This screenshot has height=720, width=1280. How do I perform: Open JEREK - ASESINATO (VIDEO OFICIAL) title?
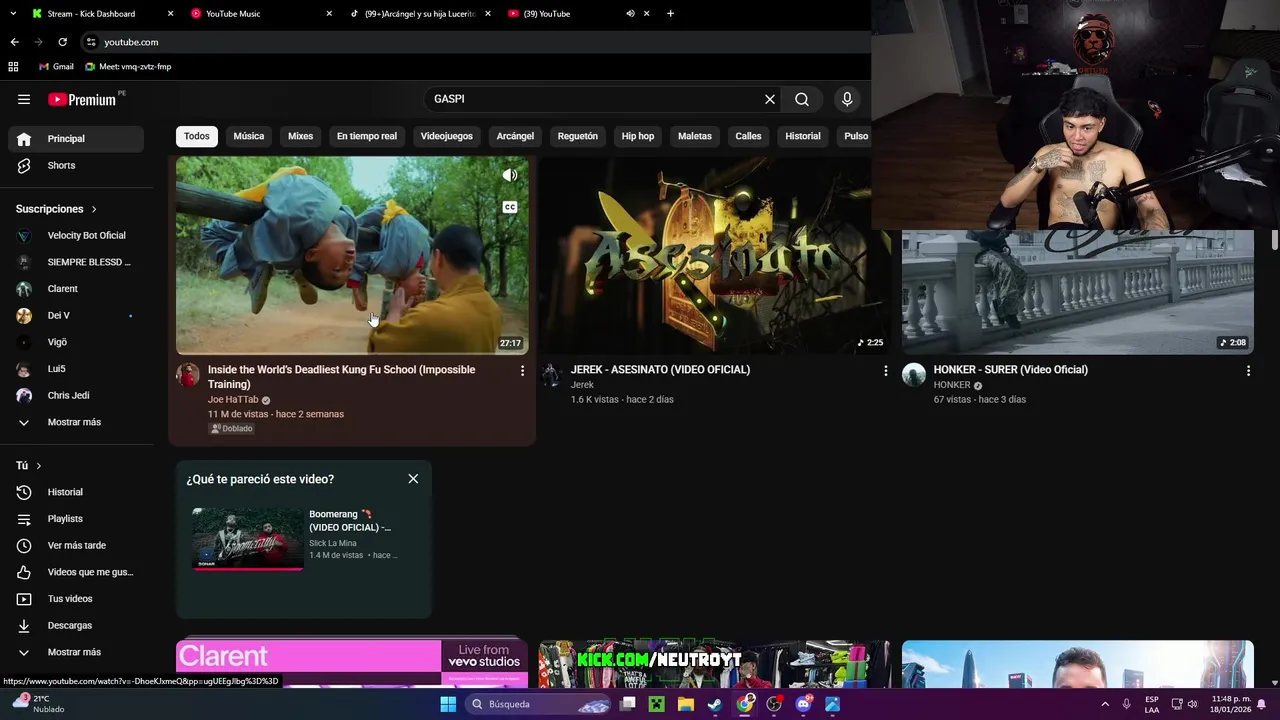pos(660,370)
